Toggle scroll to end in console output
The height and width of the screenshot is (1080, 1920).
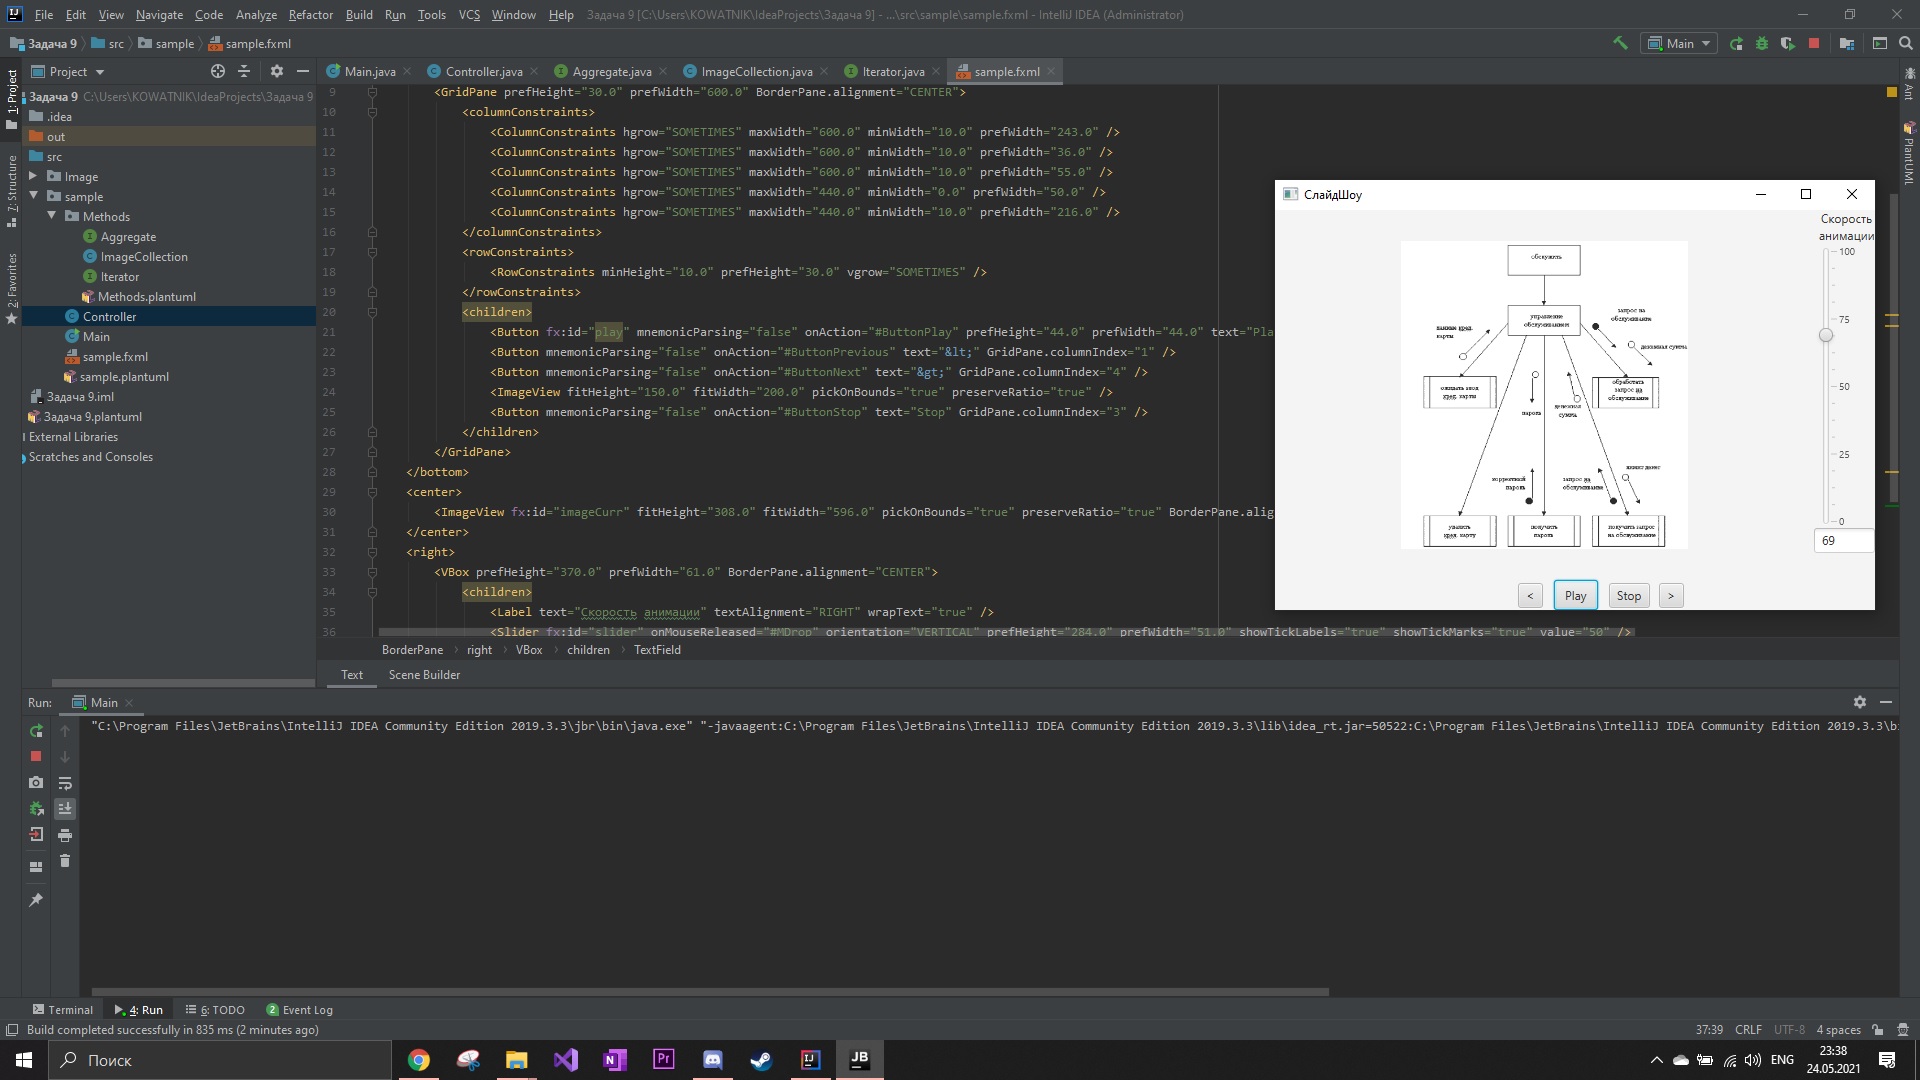65,808
